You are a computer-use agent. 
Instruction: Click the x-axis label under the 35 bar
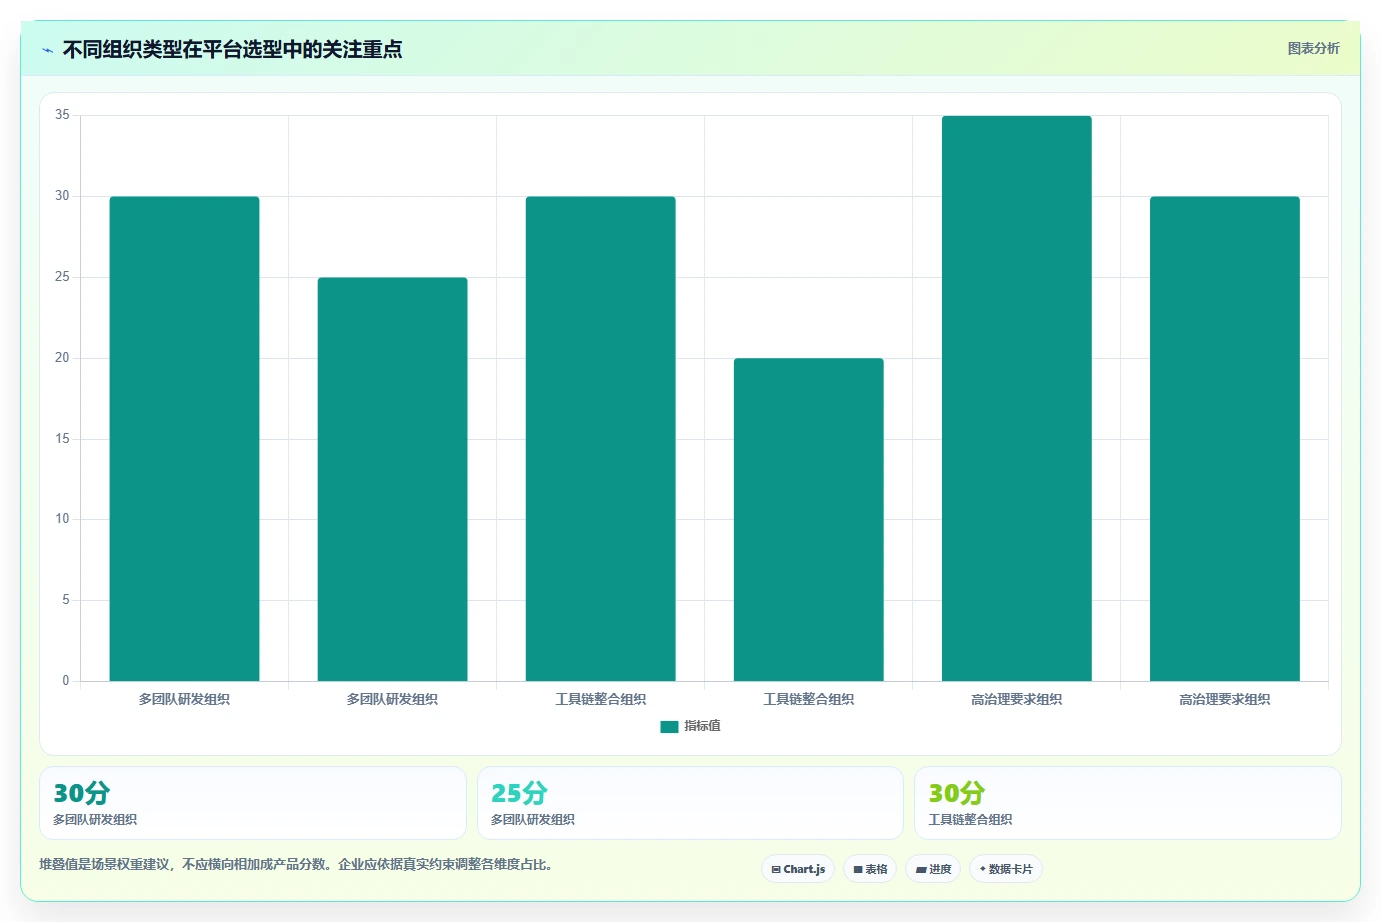1017,700
